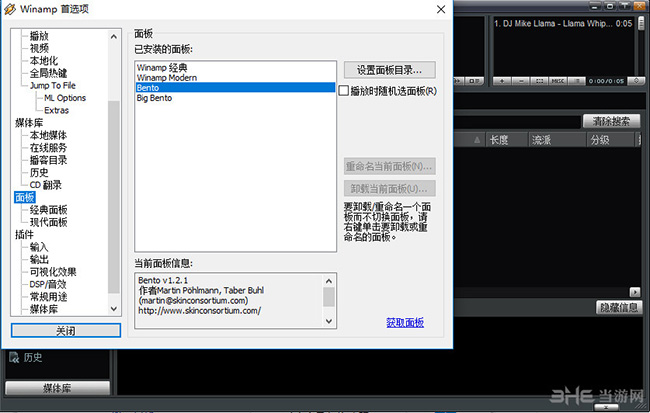Select 全局热键 in preferences tree
This screenshot has height=413, width=650.
click(x=48, y=73)
